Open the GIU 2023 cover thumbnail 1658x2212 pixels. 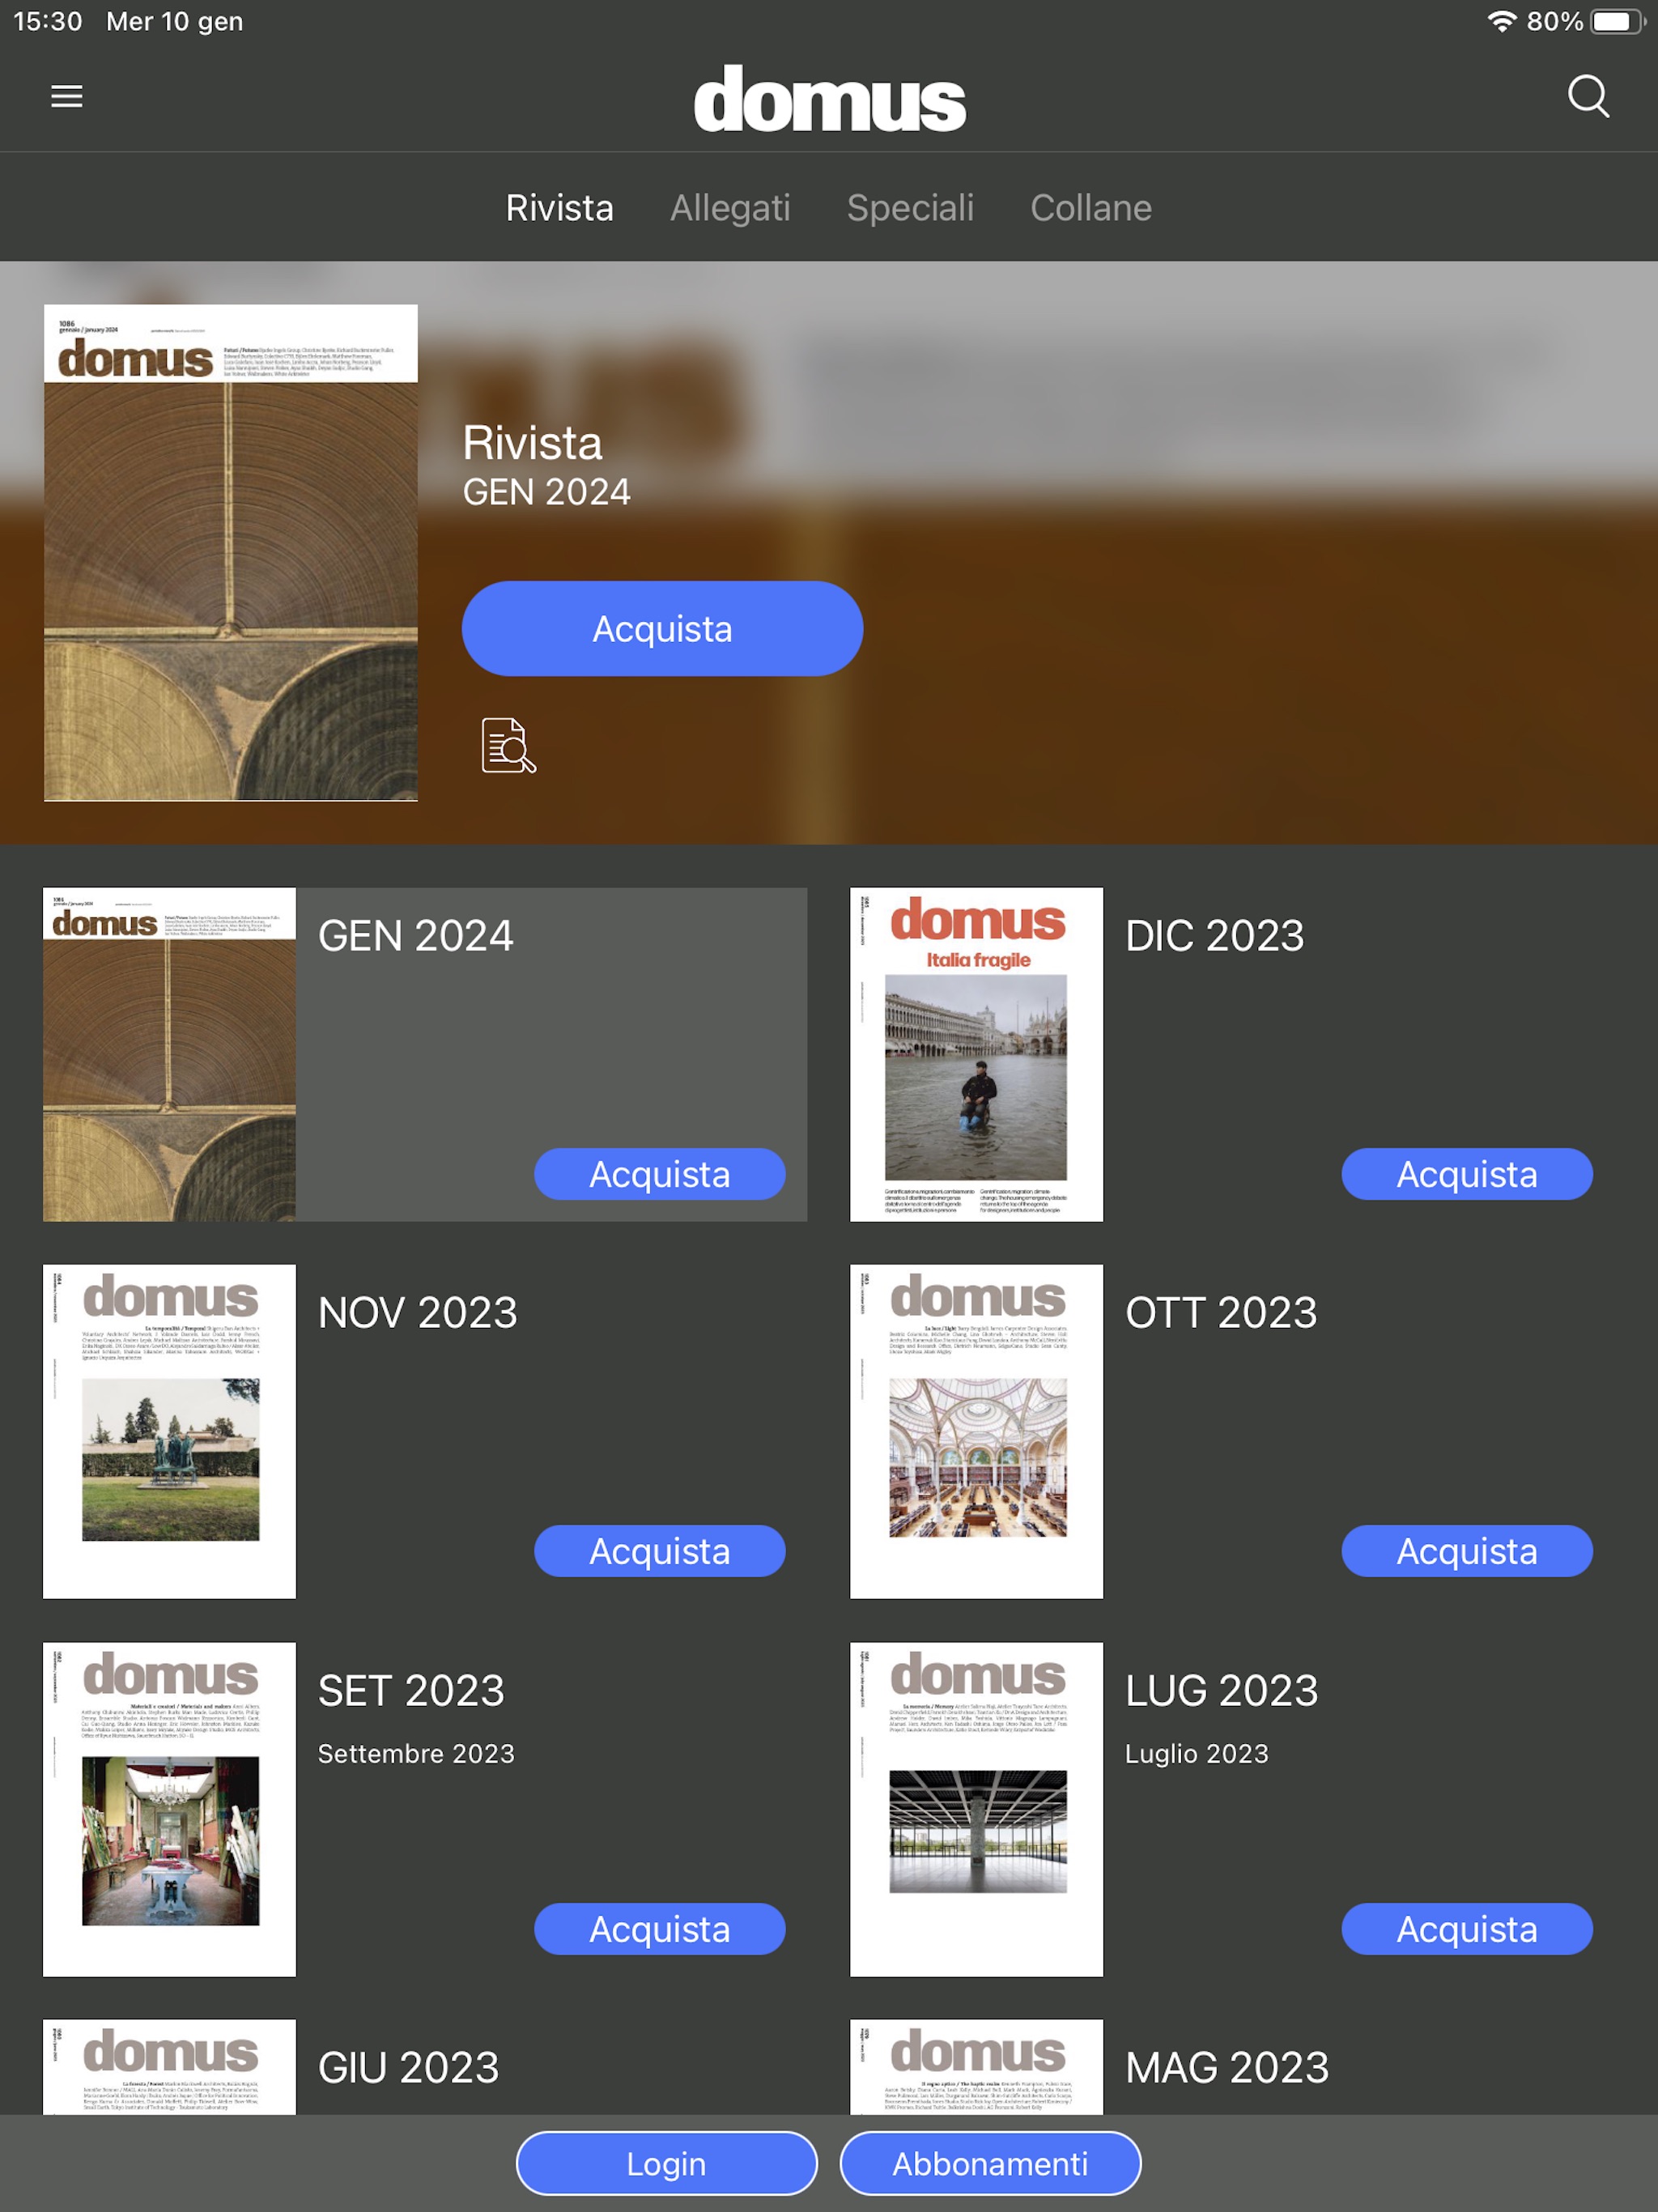click(169, 2066)
